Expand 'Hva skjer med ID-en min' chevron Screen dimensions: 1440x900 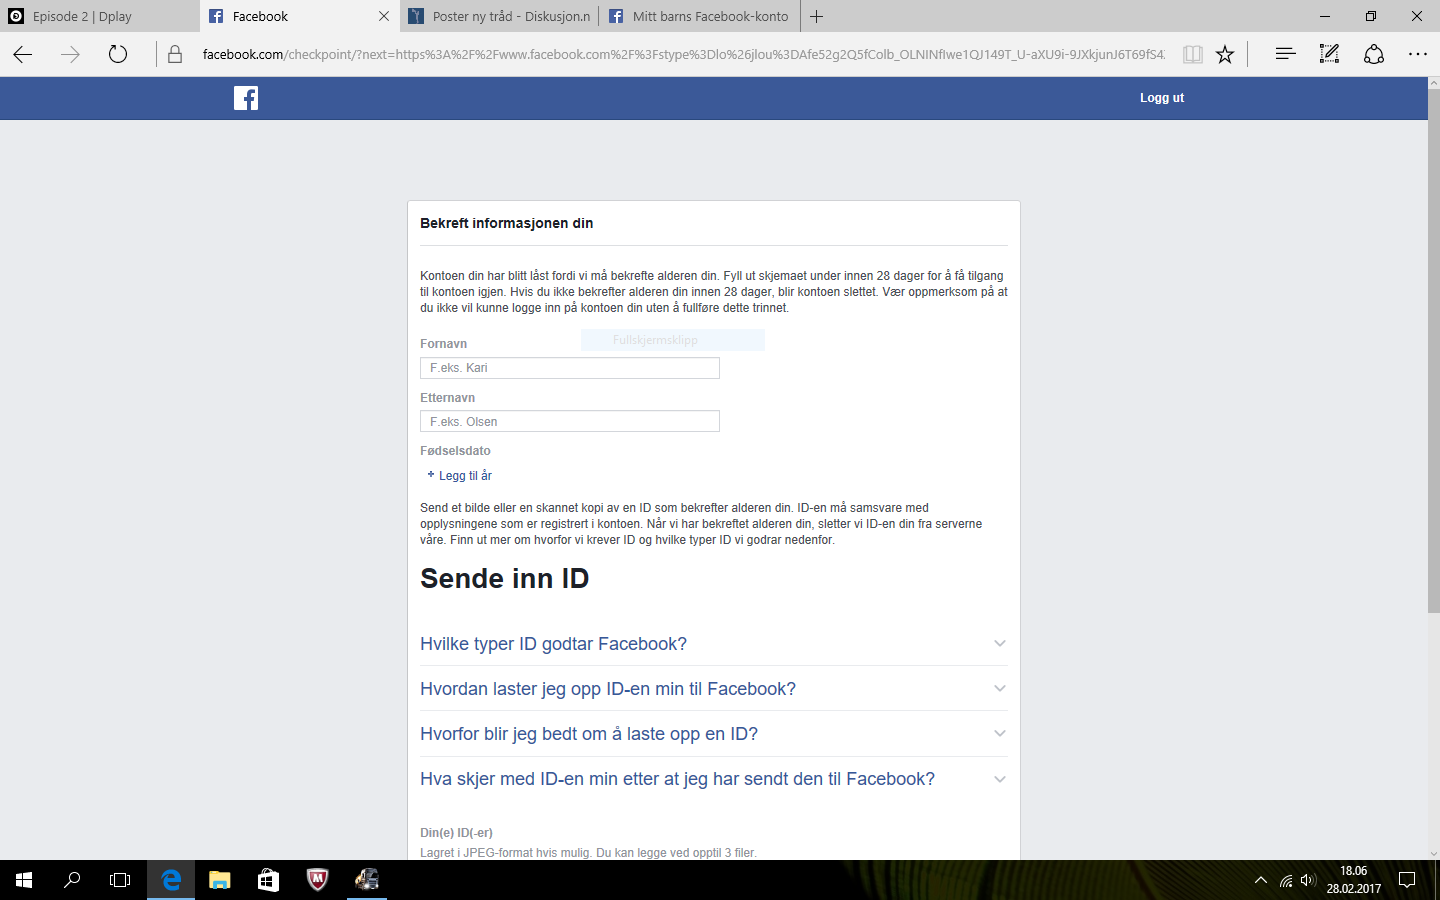(x=1000, y=779)
